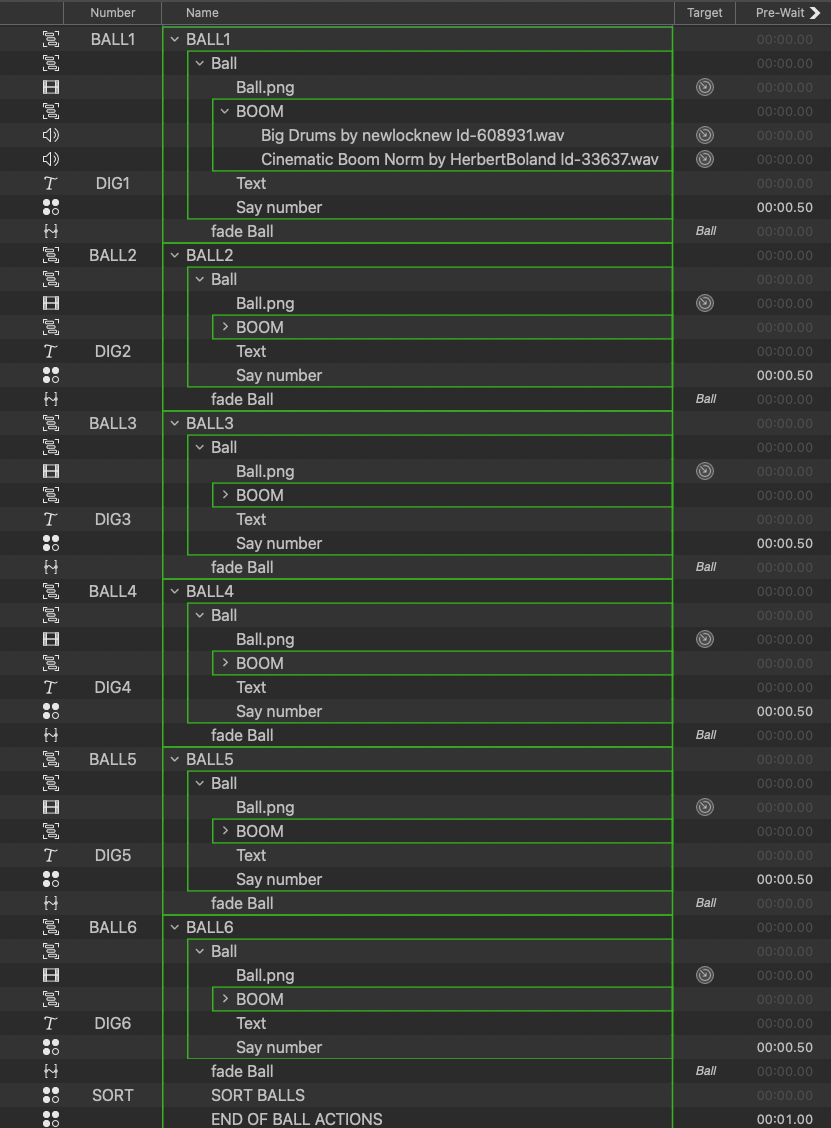Expand the BOOM group inside BALL2

(x=225, y=327)
